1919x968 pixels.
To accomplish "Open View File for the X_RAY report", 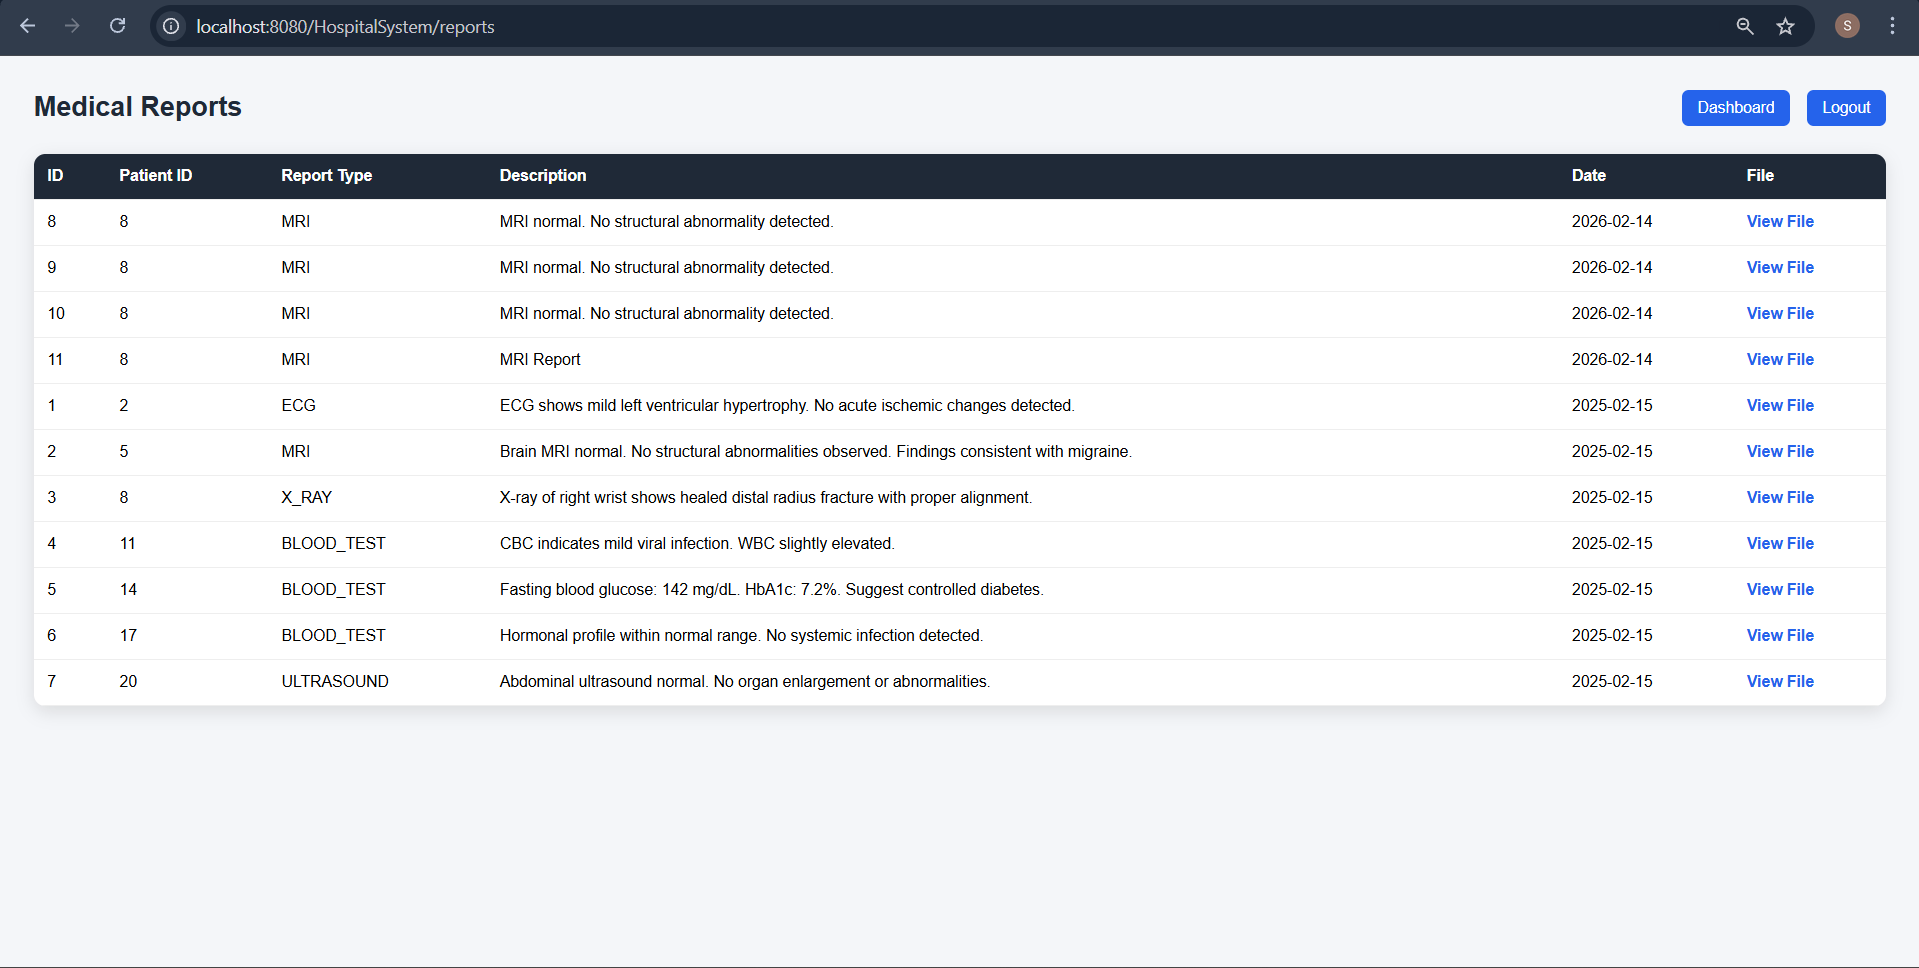I will coord(1779,497).
